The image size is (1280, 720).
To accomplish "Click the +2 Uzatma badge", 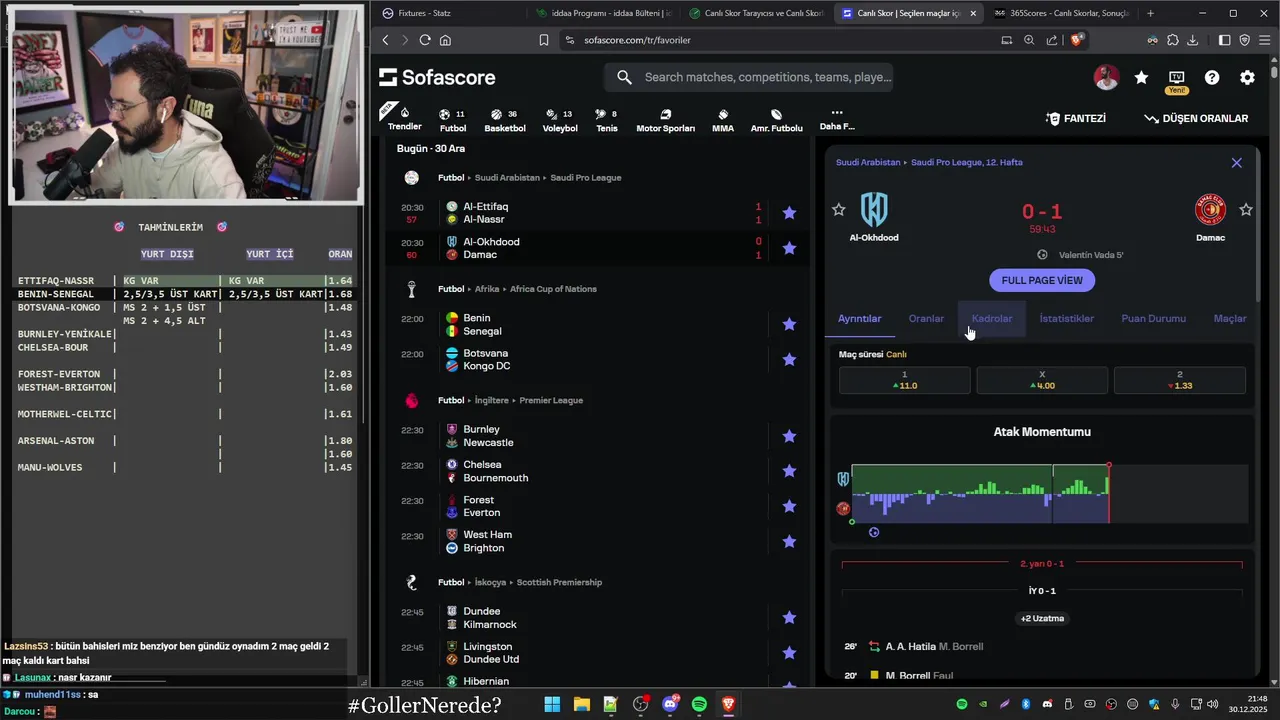I will (1042, 619).
